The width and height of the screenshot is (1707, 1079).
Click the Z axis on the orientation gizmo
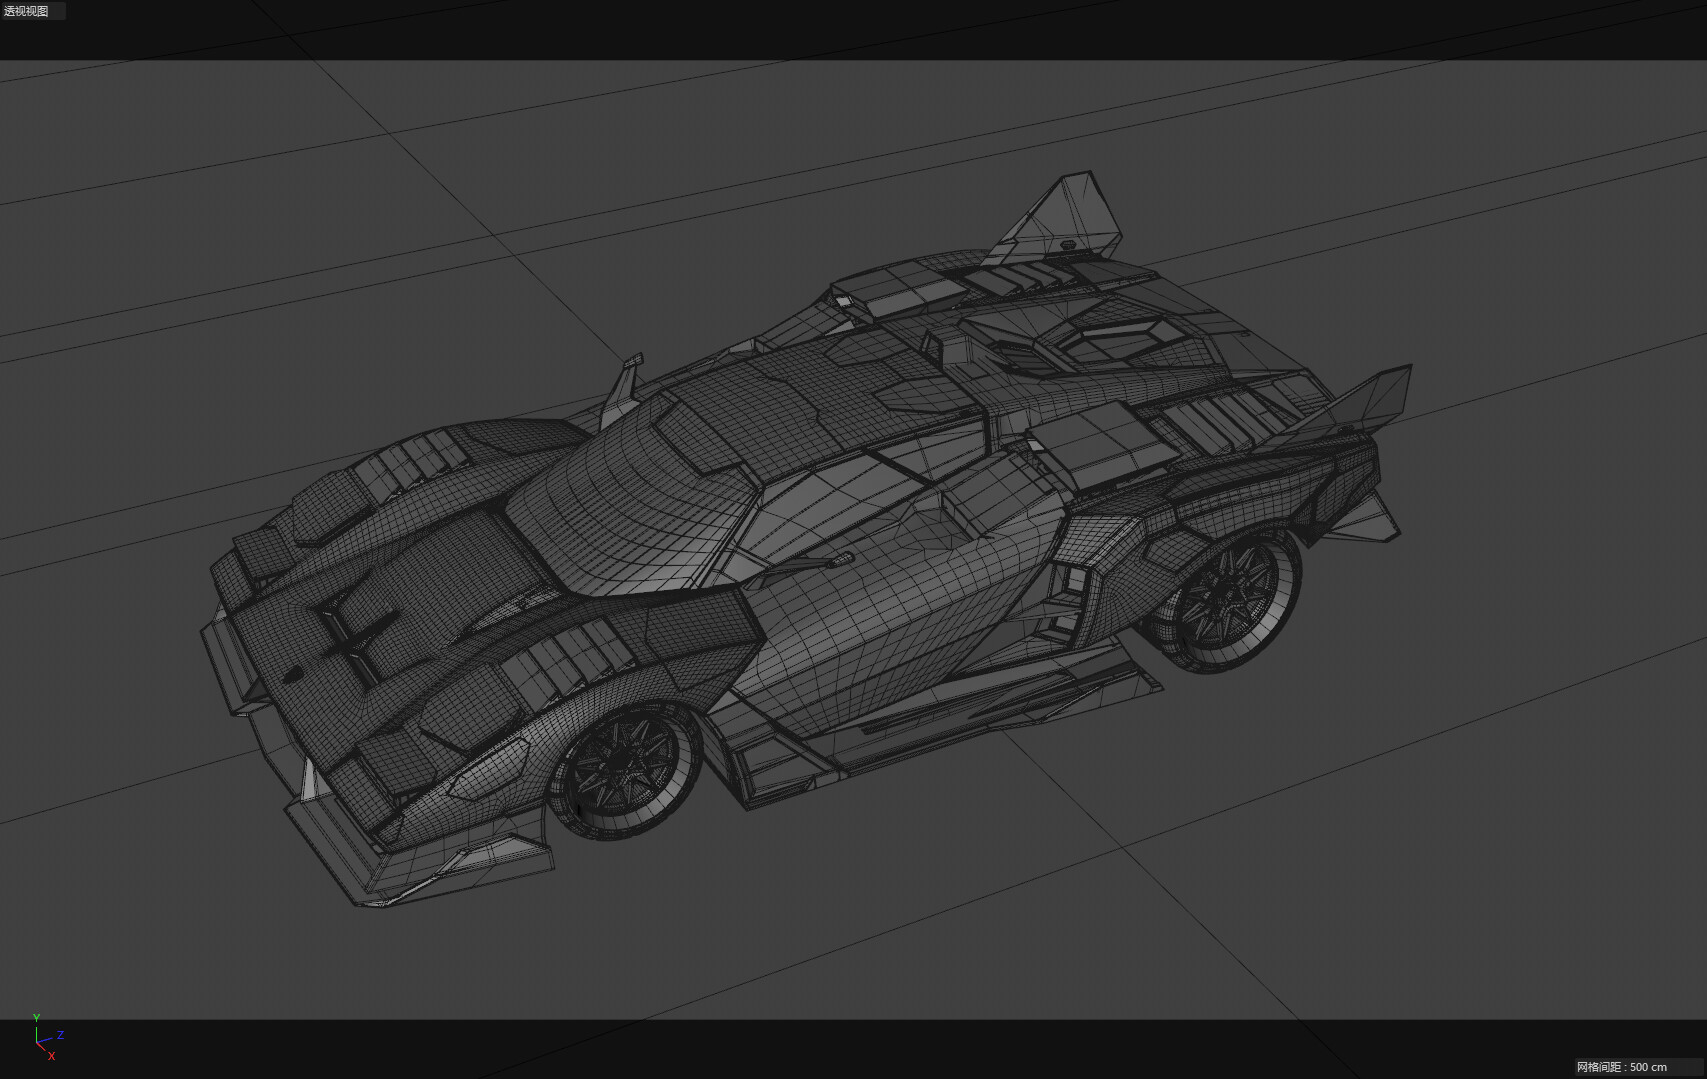[60, 1036]
